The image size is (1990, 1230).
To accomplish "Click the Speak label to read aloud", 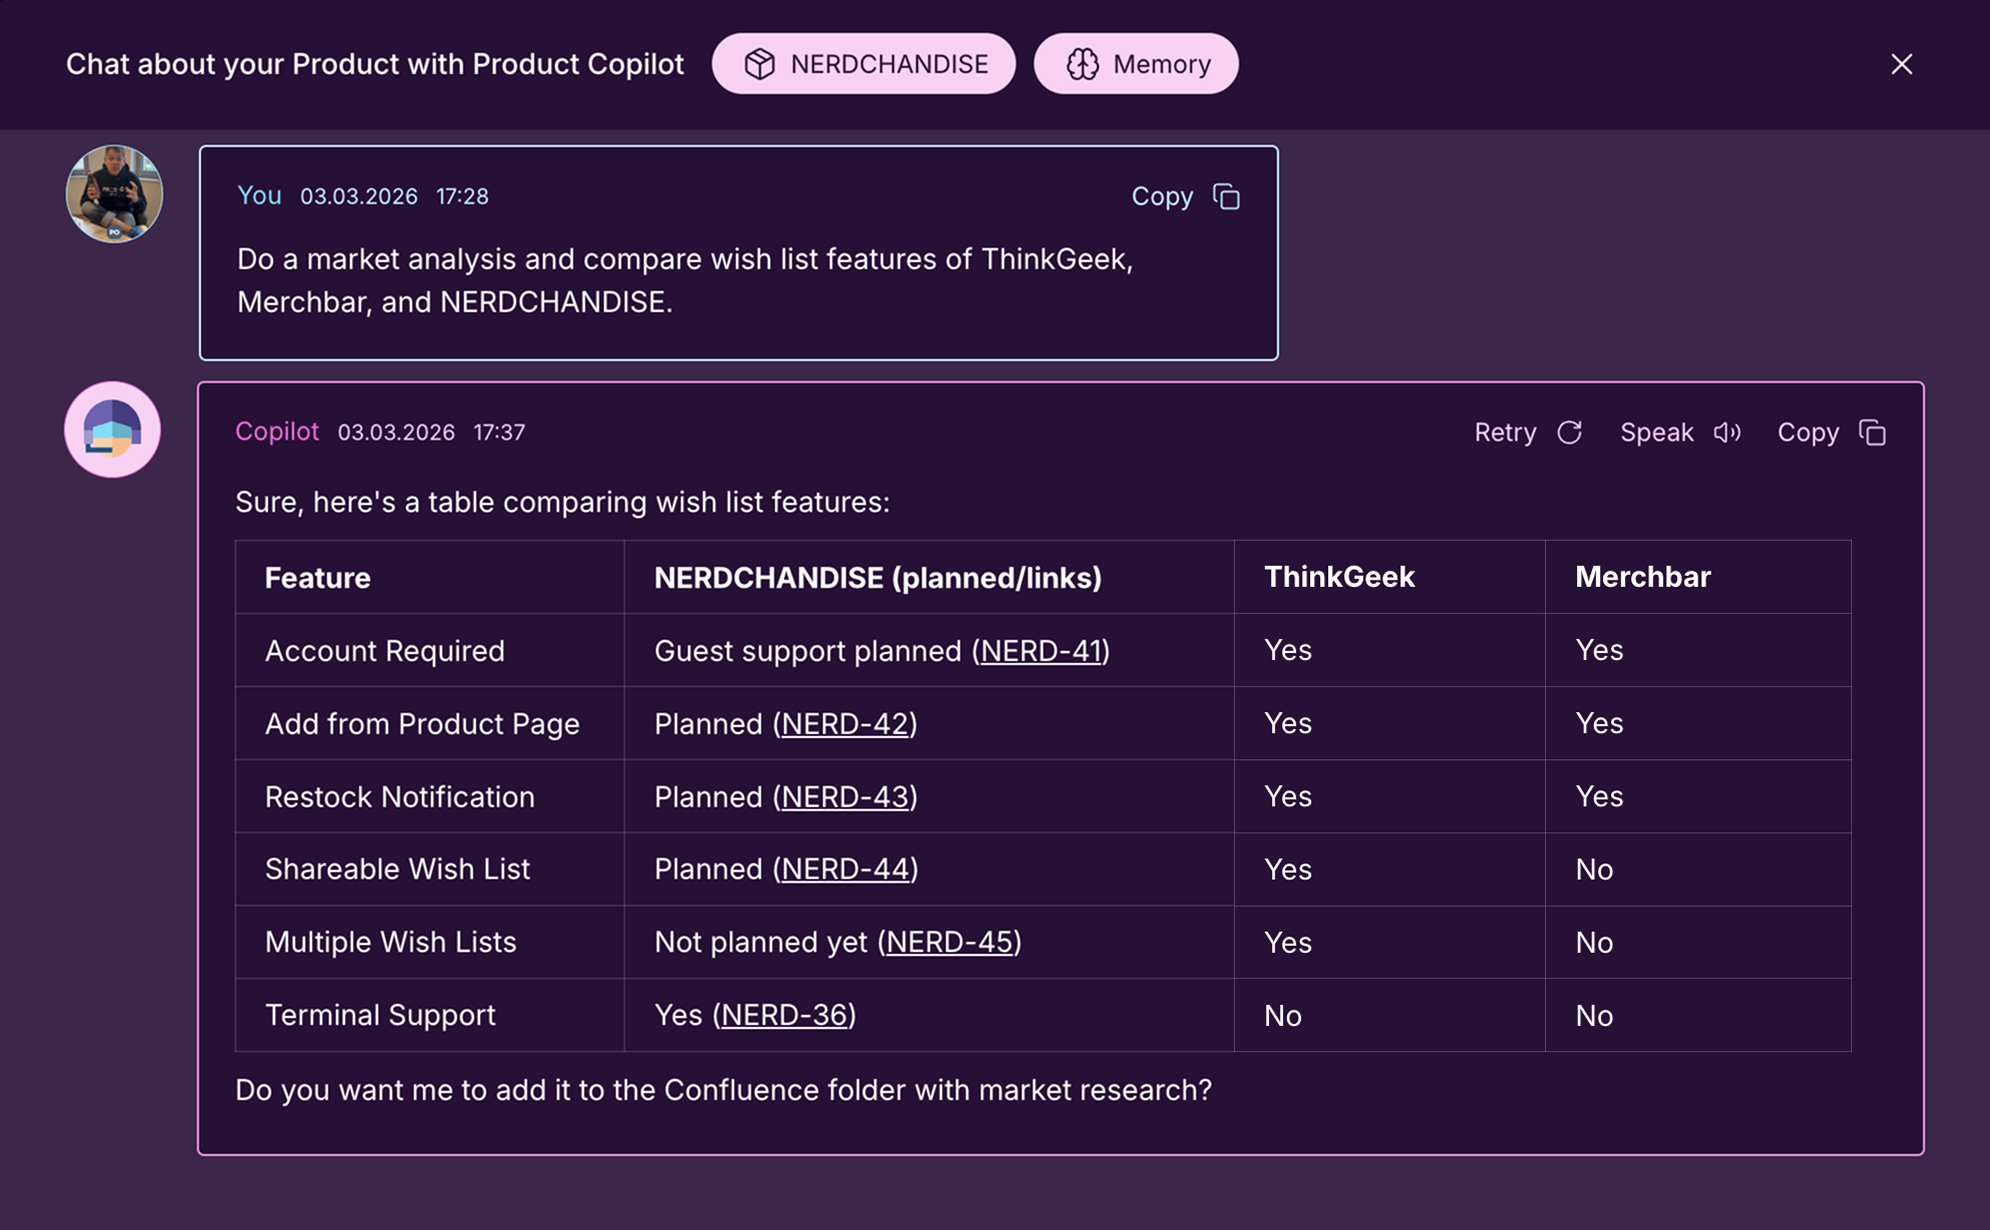I will pos(1656,433).
